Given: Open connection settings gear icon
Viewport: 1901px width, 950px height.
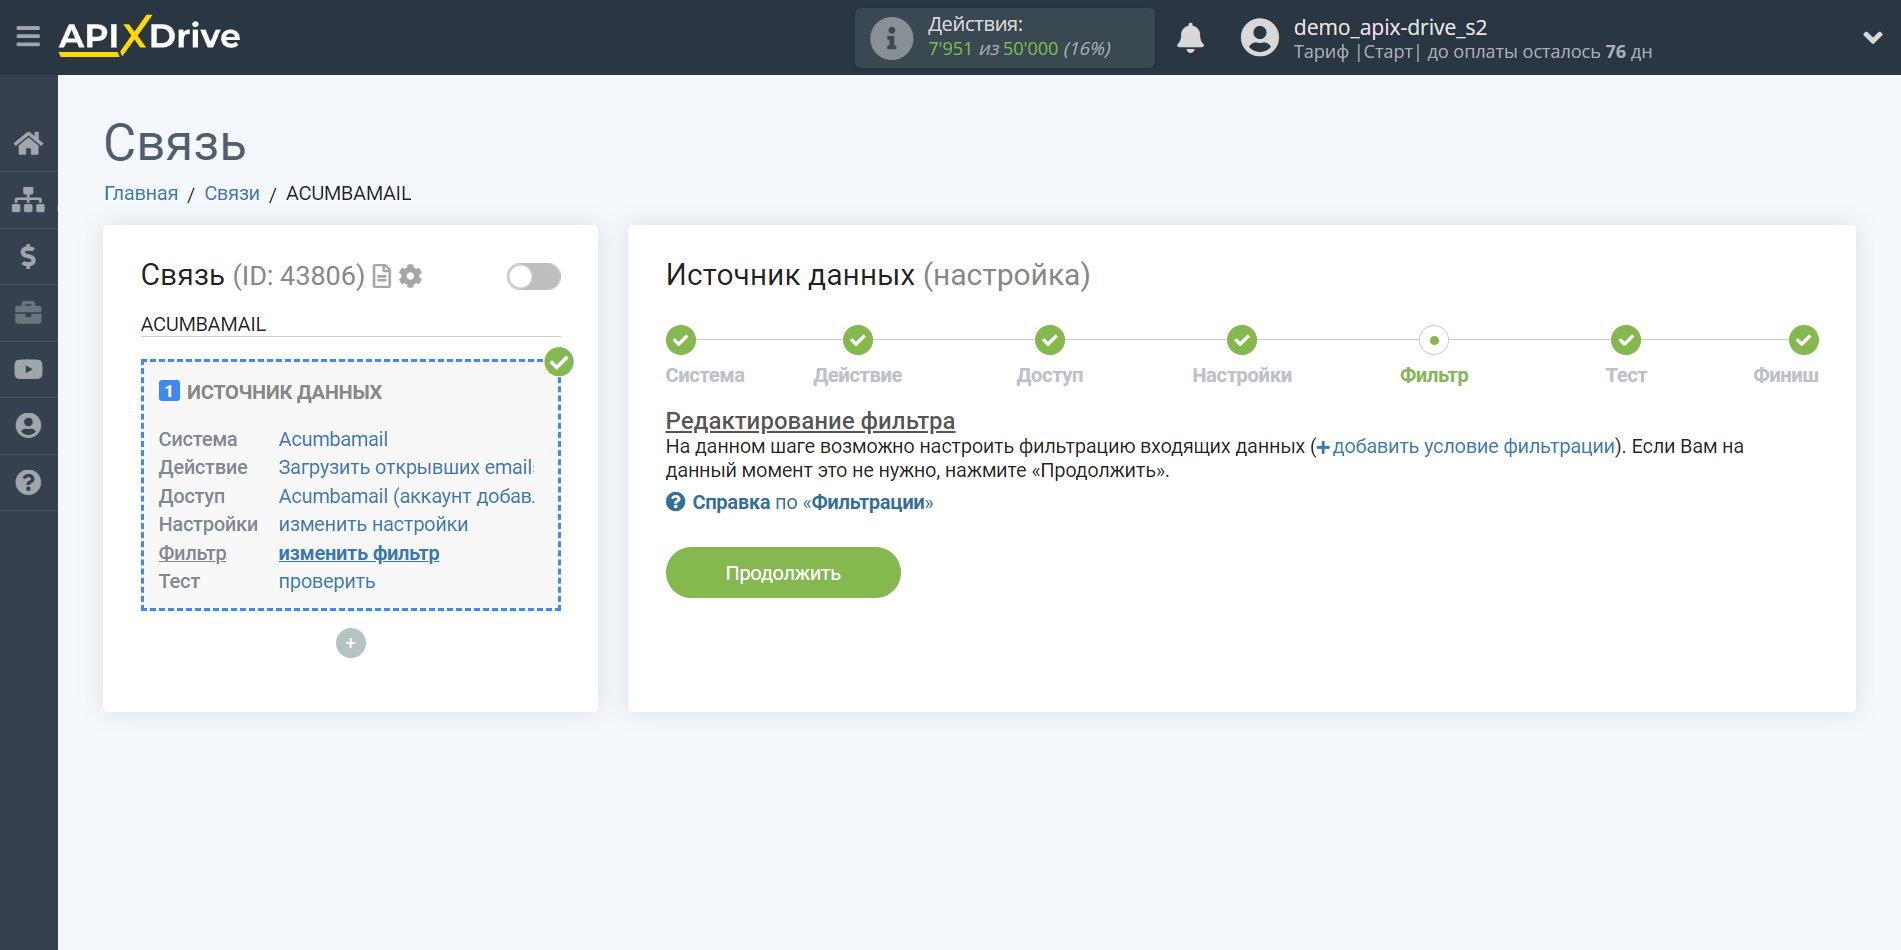Looking at the screenshot, I should 410,276.
